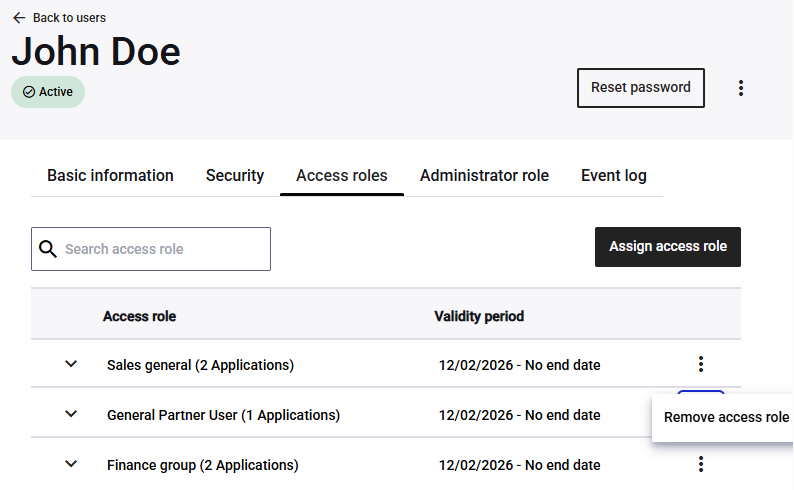Screen dimensions: 794x490
Task: Open three-dot menu for Sales general
Action: [701, 364]
